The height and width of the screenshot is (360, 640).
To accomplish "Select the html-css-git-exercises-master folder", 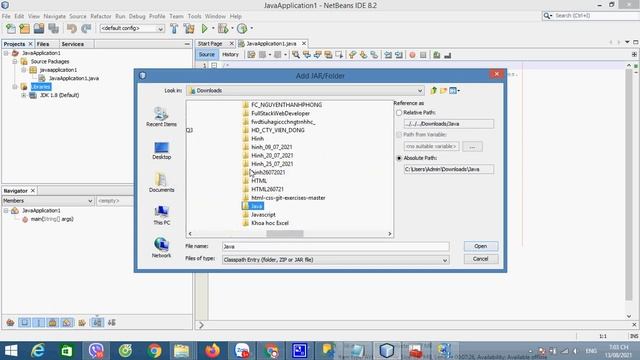I will click(x=288, y=198).
